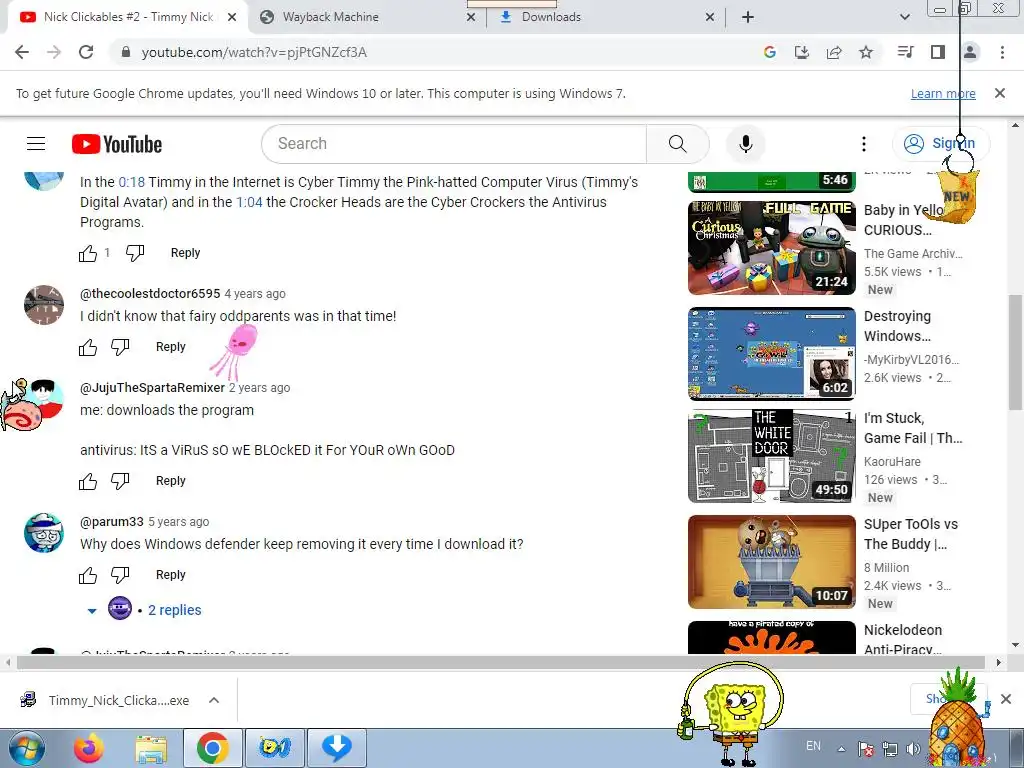The image size is (1024, 768).
Task: Open the download options chevron for Timmy_Nick_Clicka exe
Action: coord(214,700)
